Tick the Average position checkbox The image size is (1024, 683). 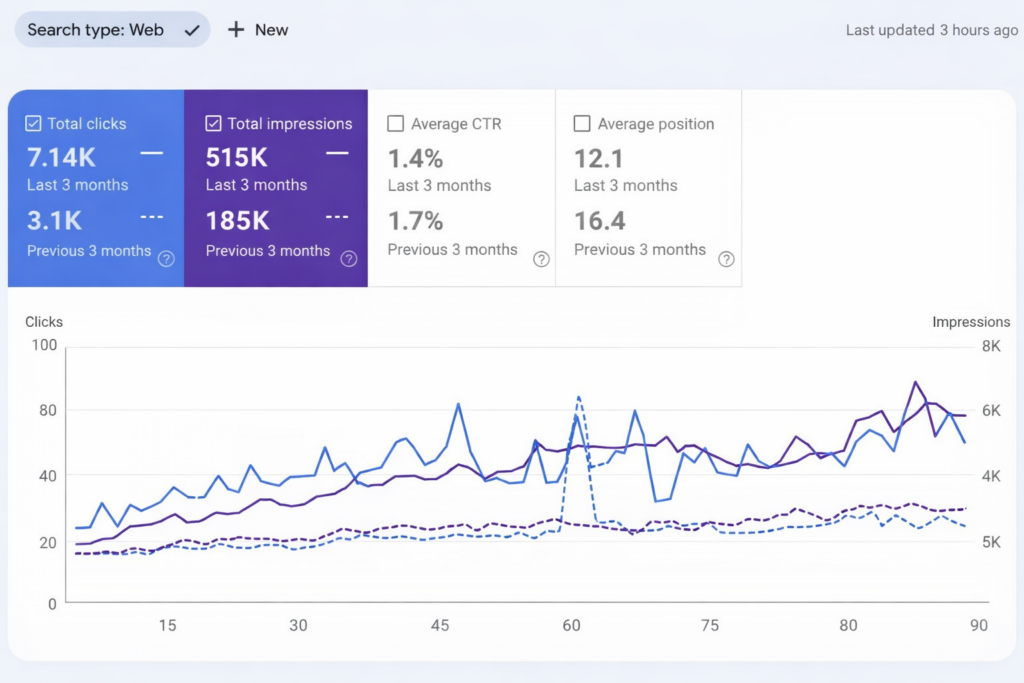582,124
